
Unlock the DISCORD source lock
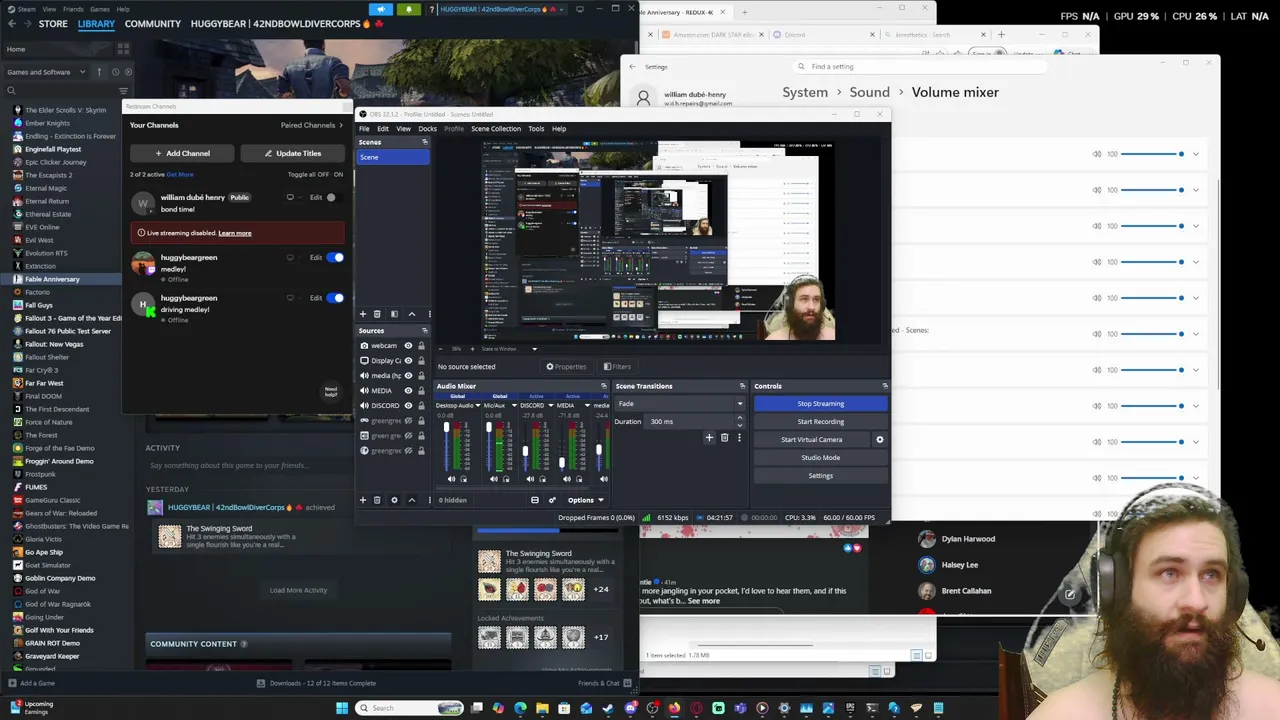point(421,406)
